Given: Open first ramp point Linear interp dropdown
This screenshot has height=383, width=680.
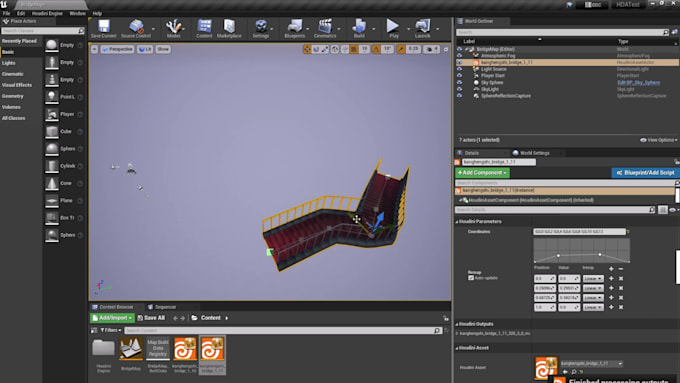Looking at the screenshot, I should tap(593, 278).
